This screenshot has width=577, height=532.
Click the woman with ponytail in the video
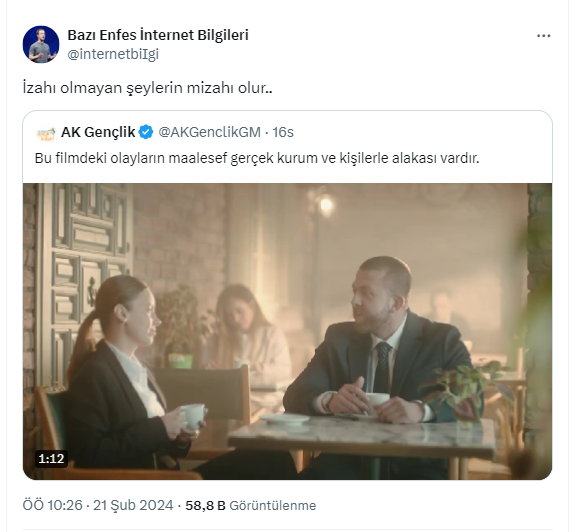coord(125,372)
